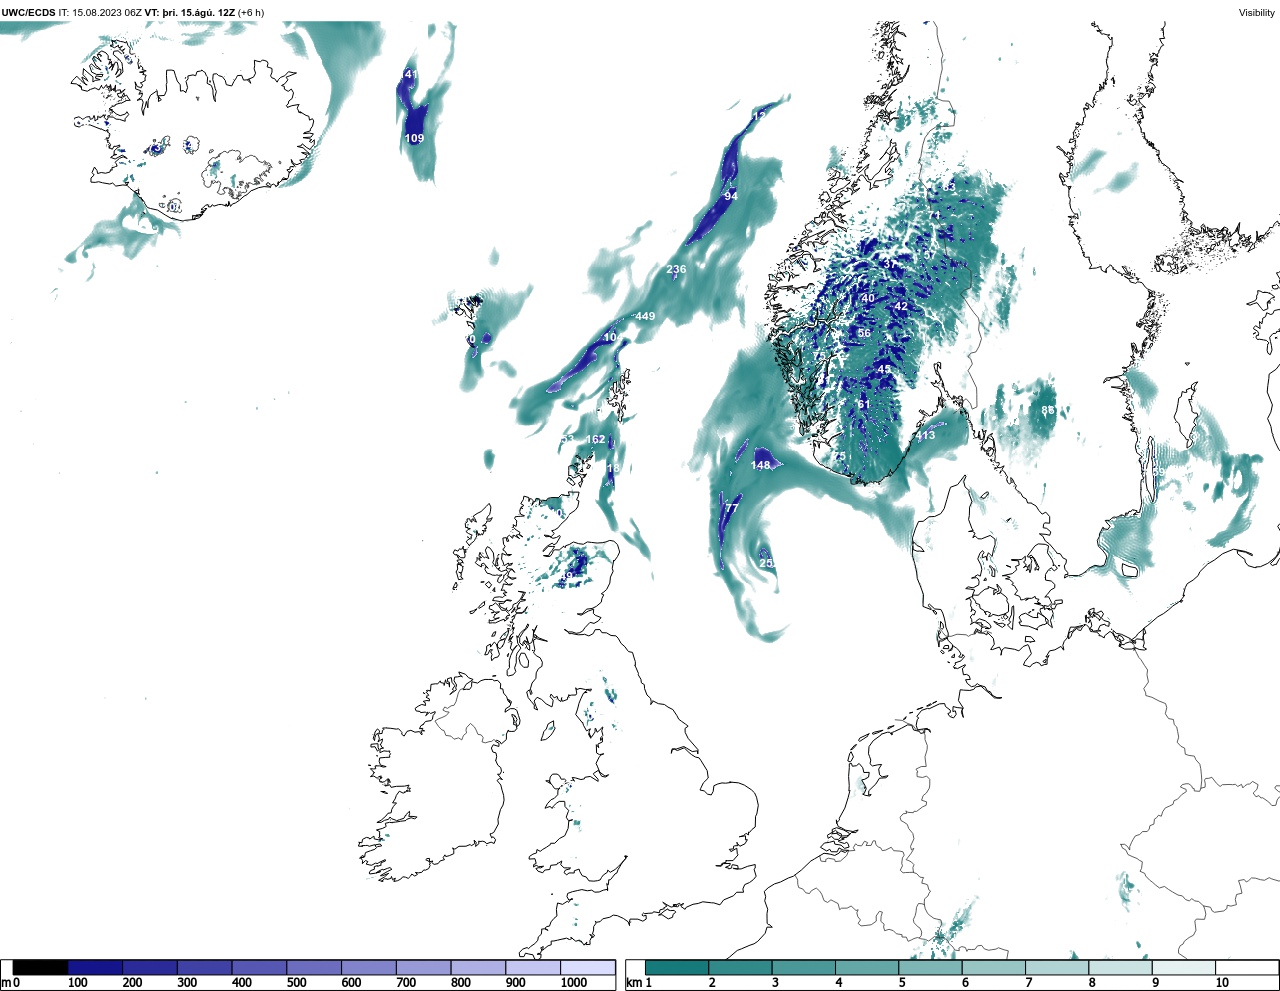Select the 3–4 km teal legend swatch
Viewport: 1280px width, 991px height.
804,967
